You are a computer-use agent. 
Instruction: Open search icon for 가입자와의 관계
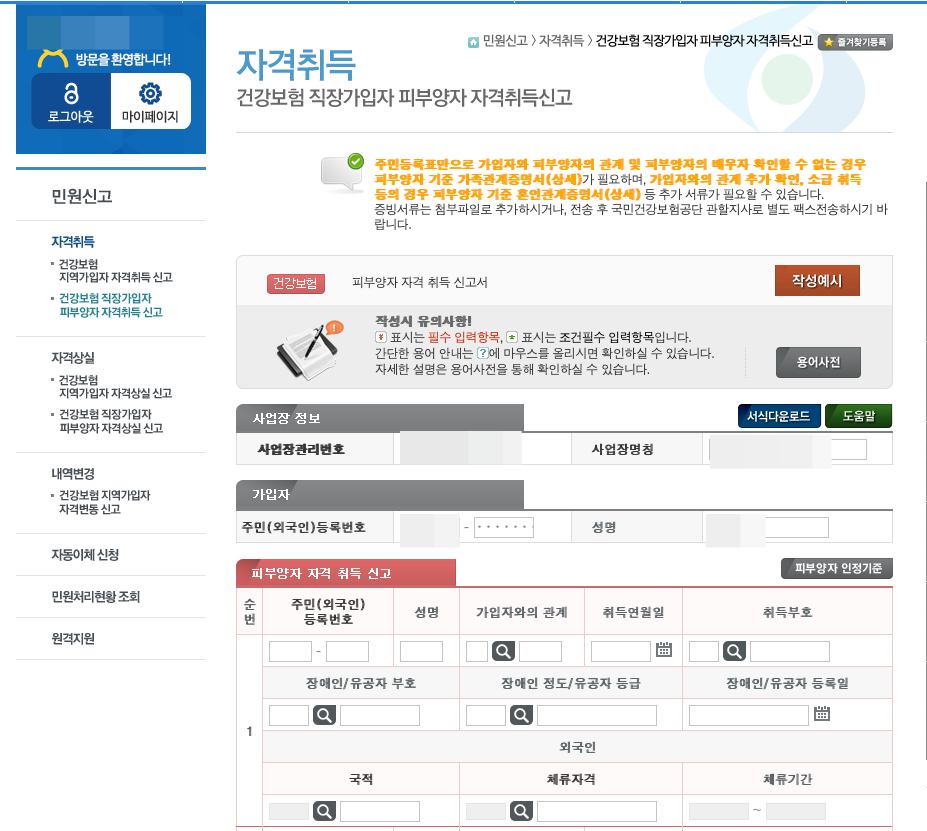click(503, 651)
